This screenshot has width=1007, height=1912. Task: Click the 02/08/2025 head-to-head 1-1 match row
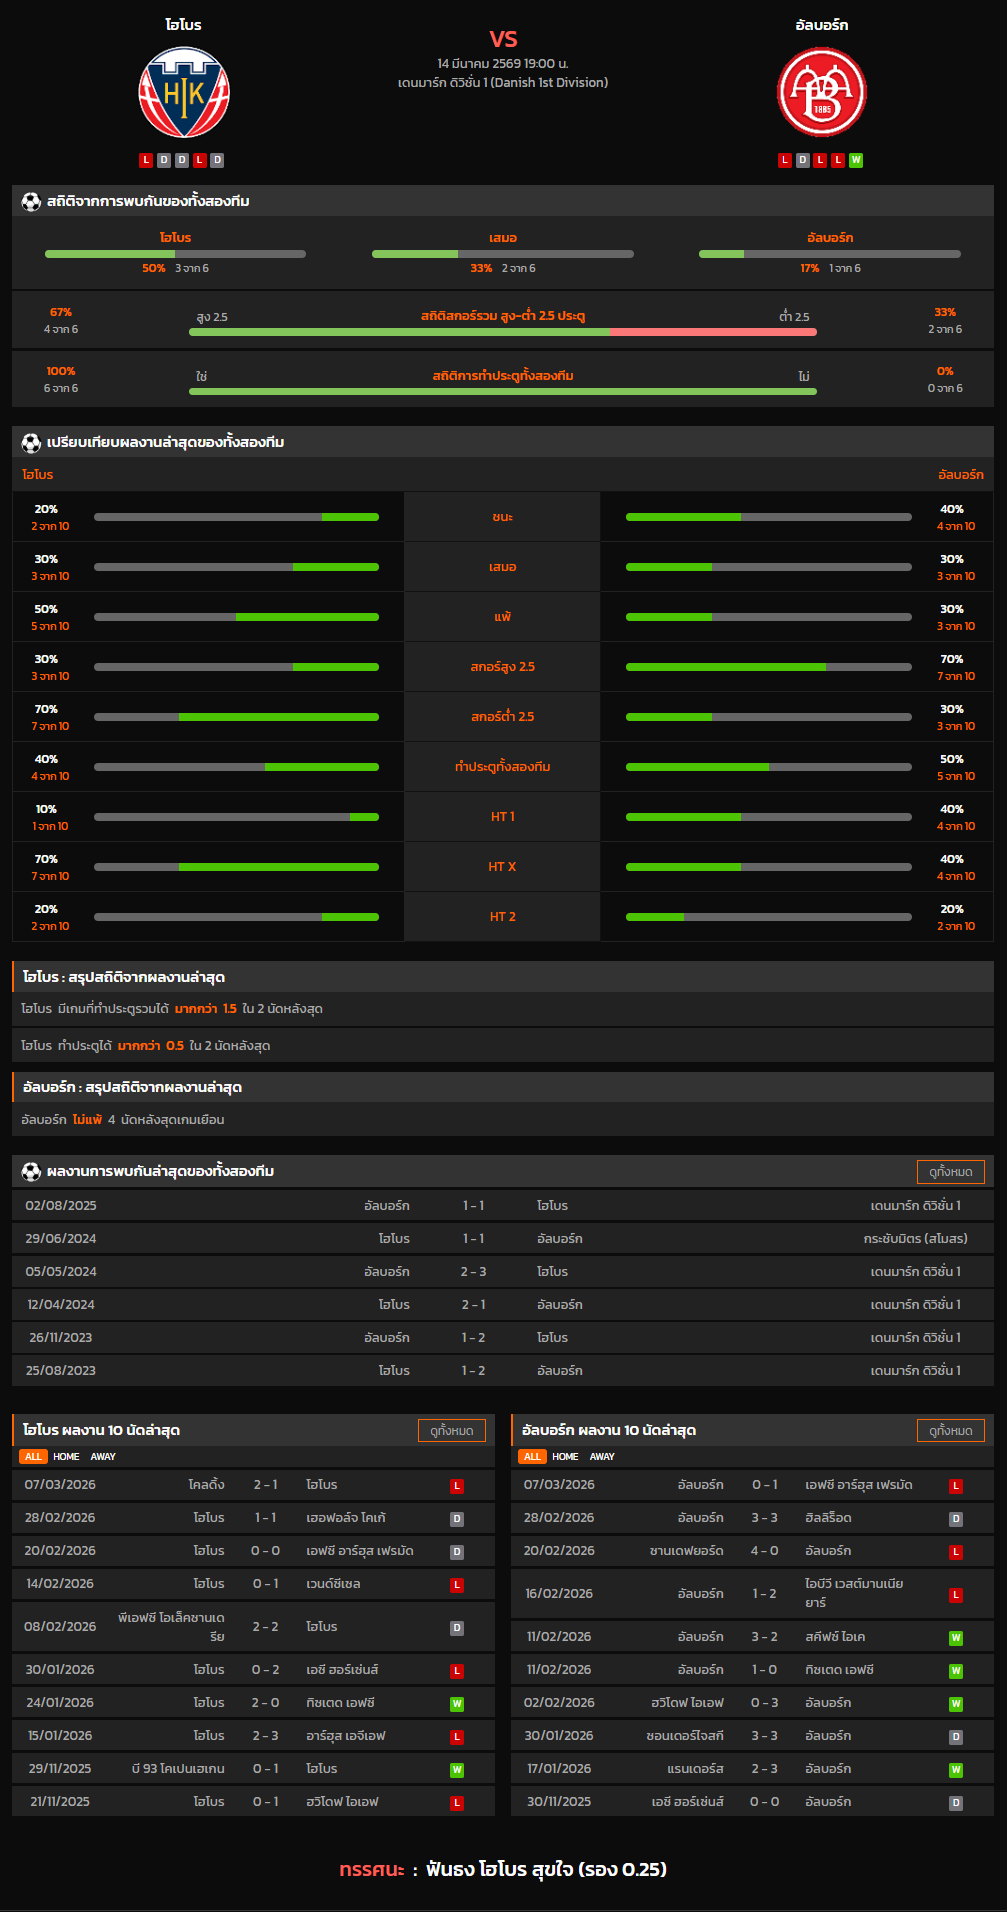point(502,1206)
